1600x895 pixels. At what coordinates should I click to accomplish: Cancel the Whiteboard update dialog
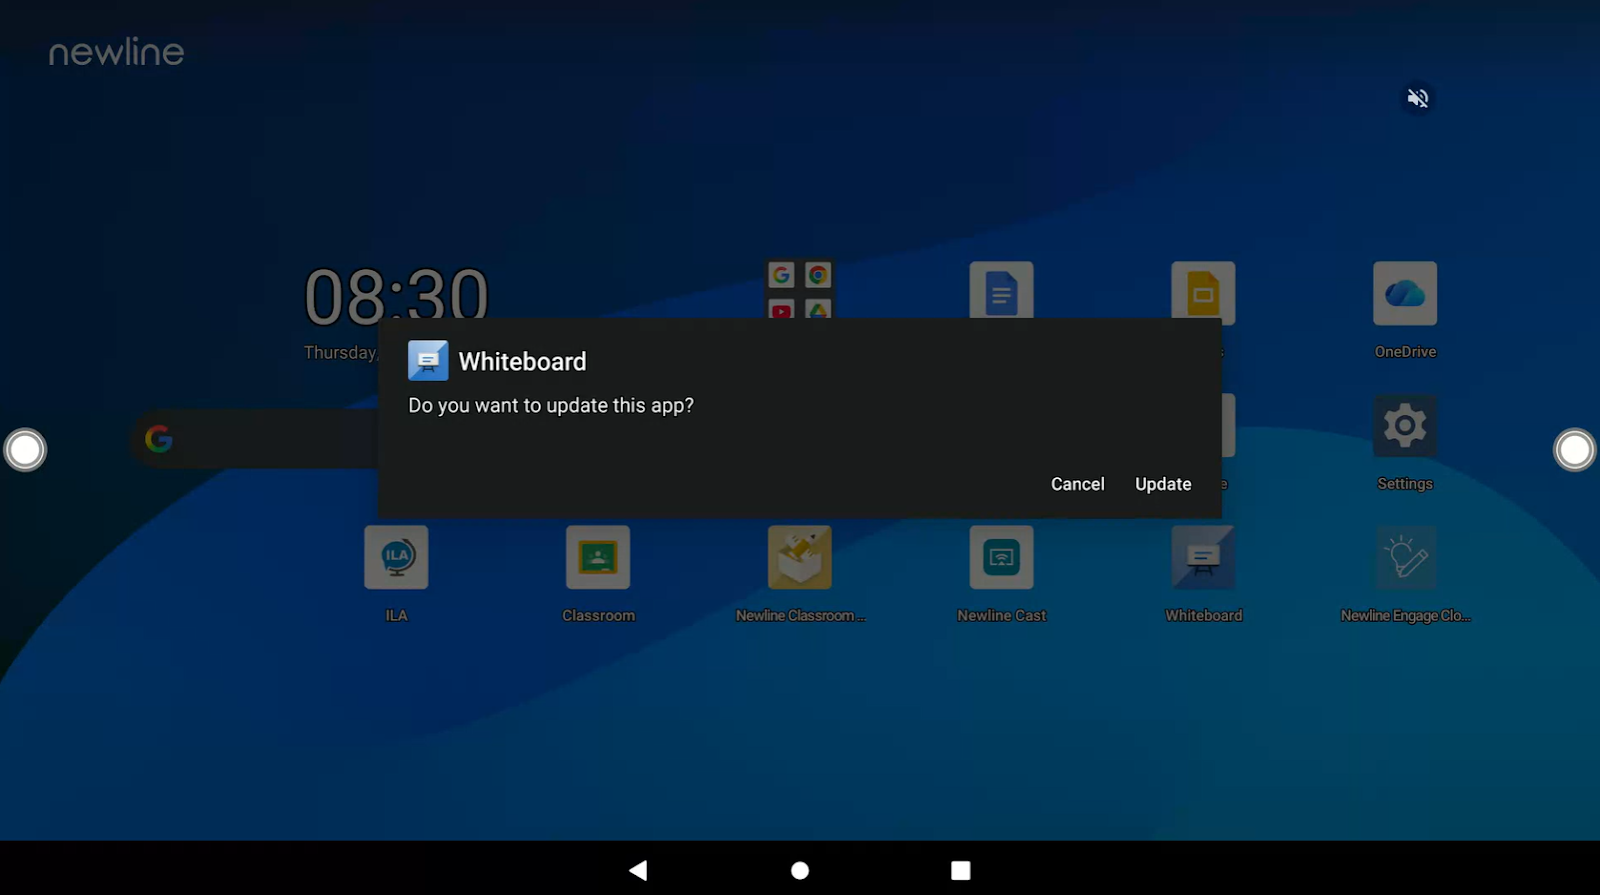pyautogui.click(x=1077, y=484)
